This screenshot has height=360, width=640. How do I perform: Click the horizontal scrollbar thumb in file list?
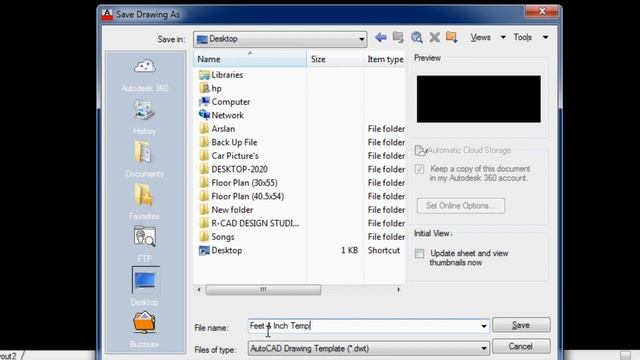(x=263, y=289)
